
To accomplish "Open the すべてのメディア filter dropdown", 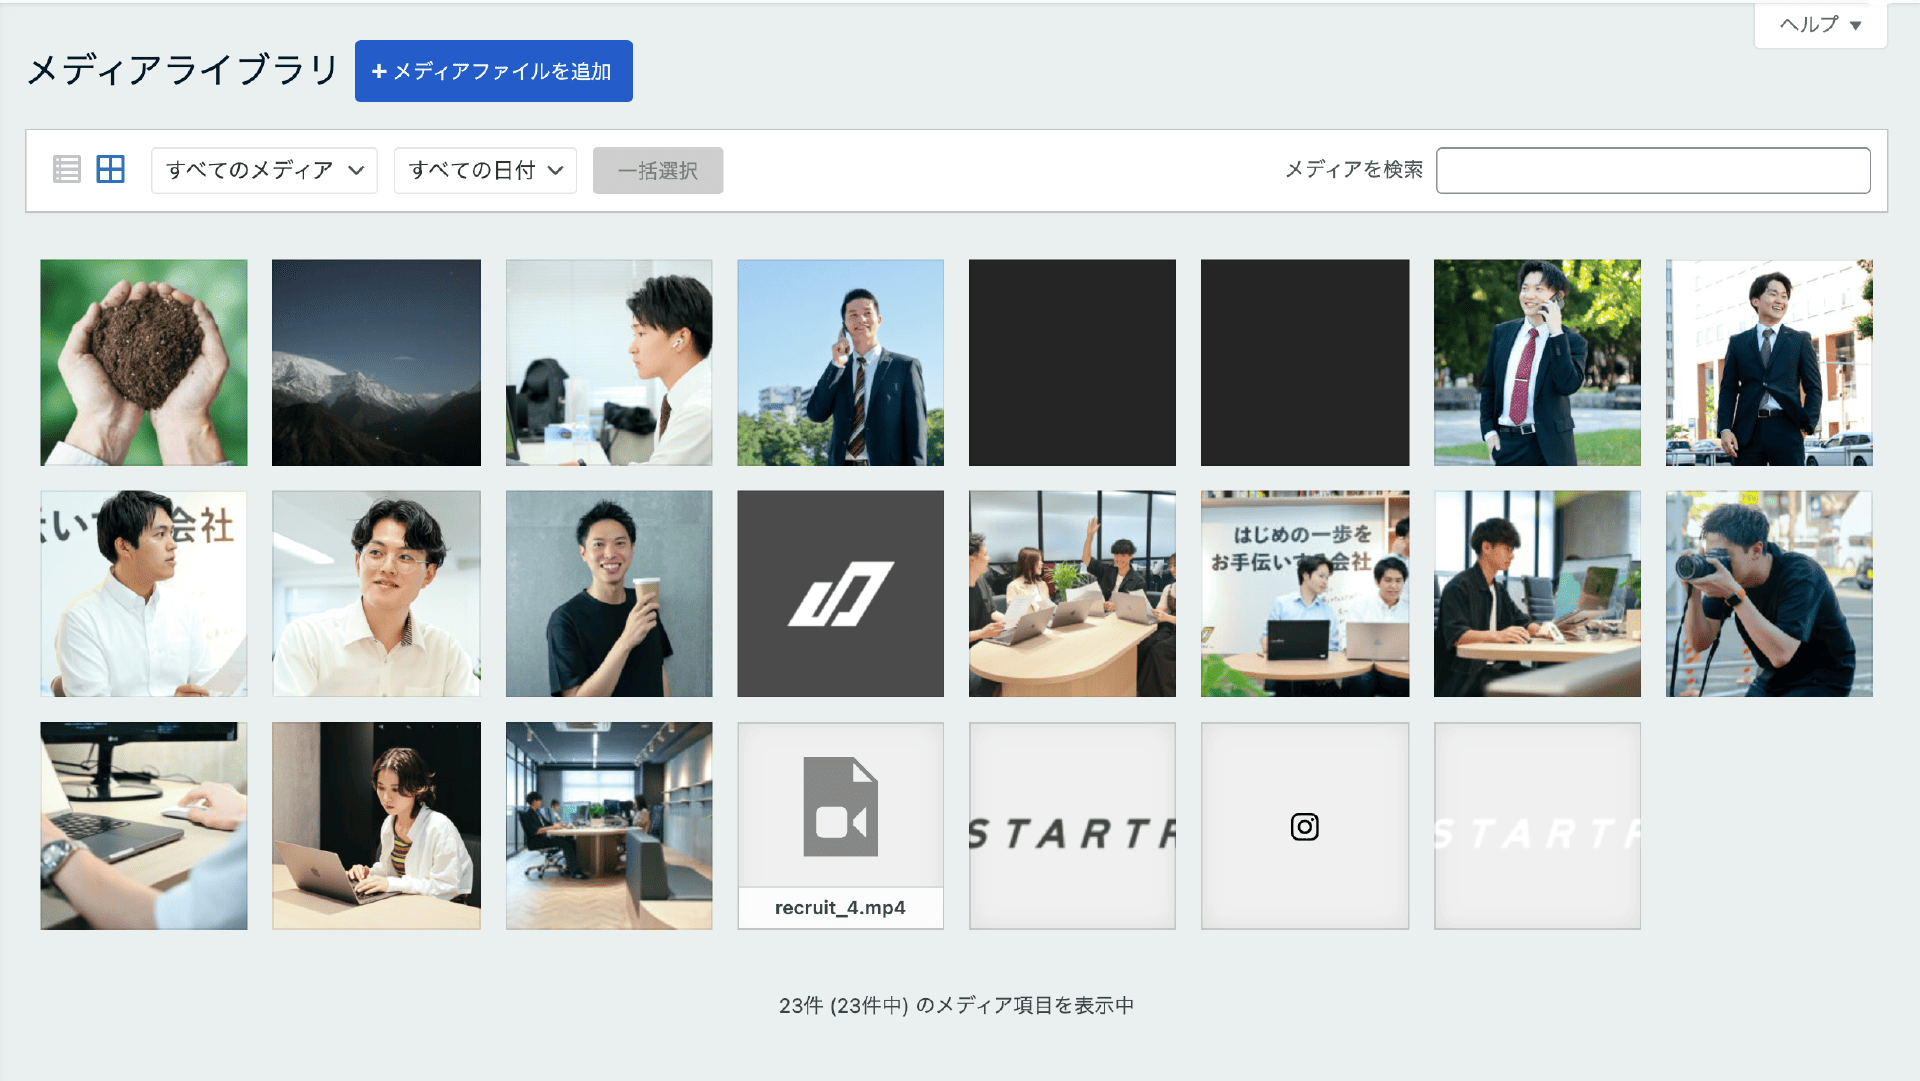I will coord(264,171).
